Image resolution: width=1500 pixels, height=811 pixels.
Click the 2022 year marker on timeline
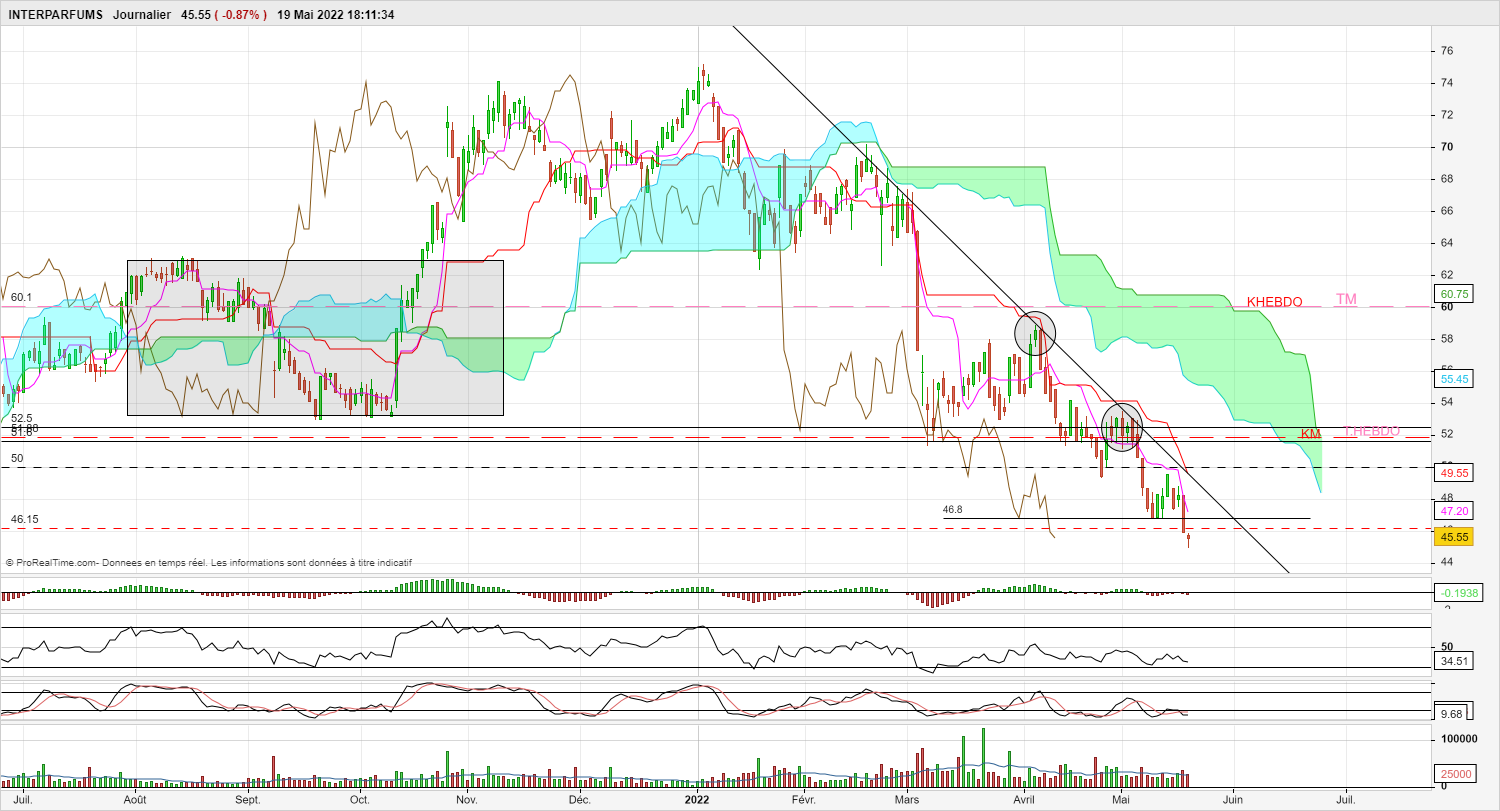pos(697,800)
